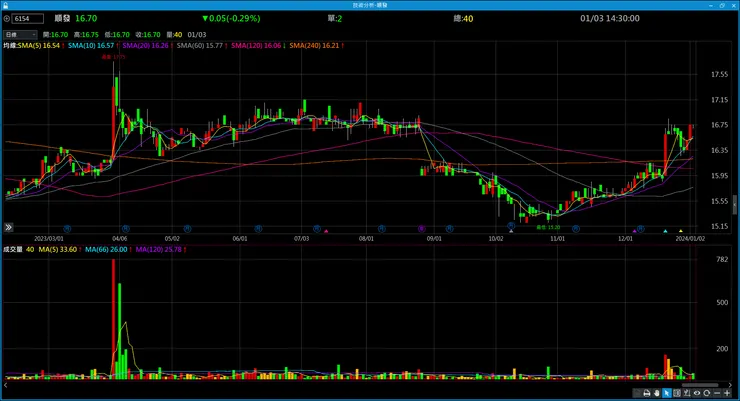Click the MA(120) 25.78 volume legend
Image resolution: width=740 pixels, height=401 pixels.
[x=160, y=250]
